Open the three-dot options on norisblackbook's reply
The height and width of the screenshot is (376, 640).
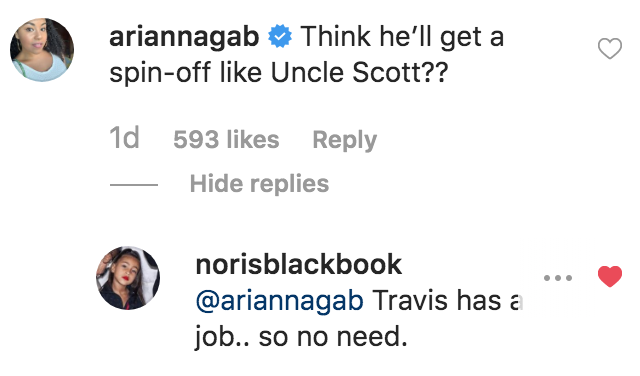click(558, 278)
